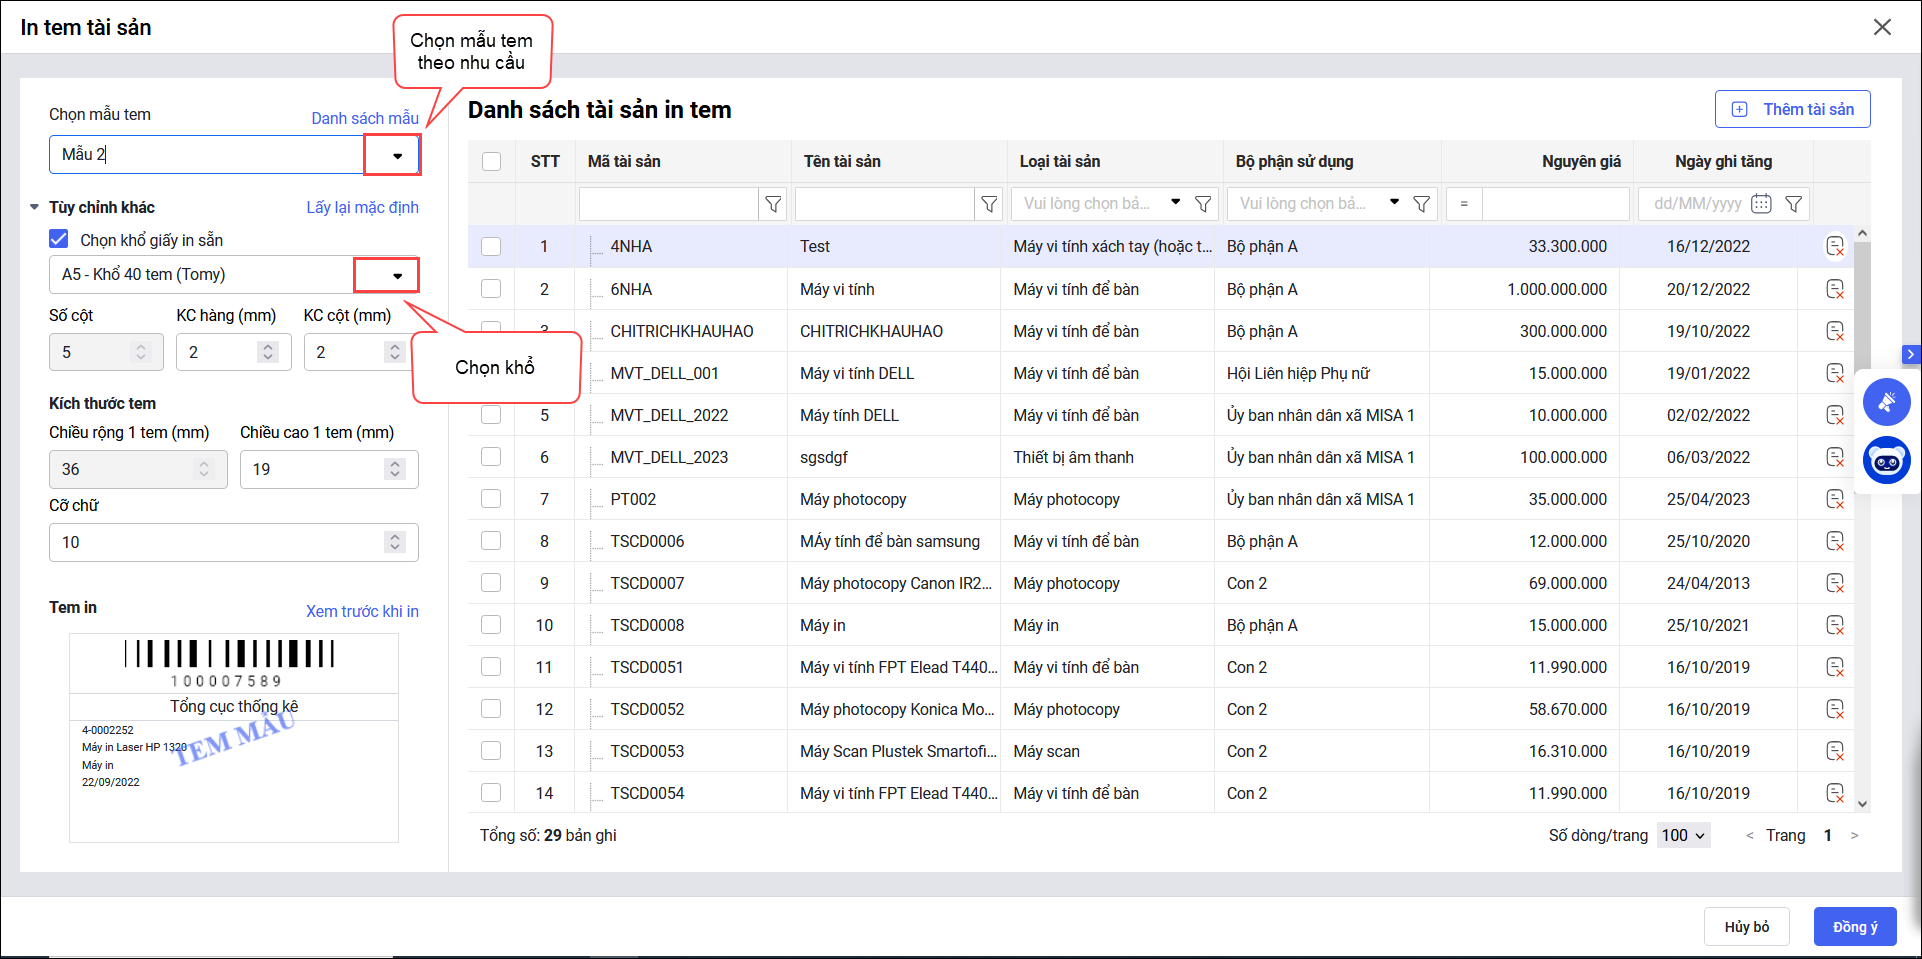The height and width of the screenshot is (959, 1922).
Task: Select checkbox for asset PT002 row
Action: click(x=491, y=499)
